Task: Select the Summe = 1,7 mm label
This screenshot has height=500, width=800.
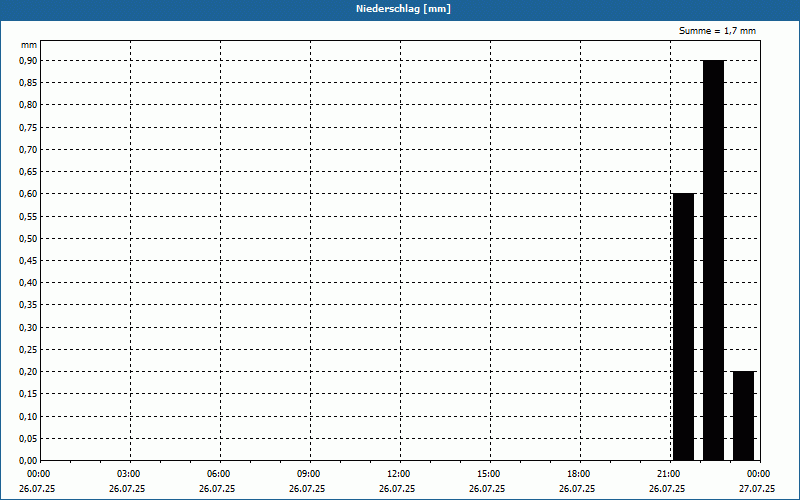Action: 717,31
